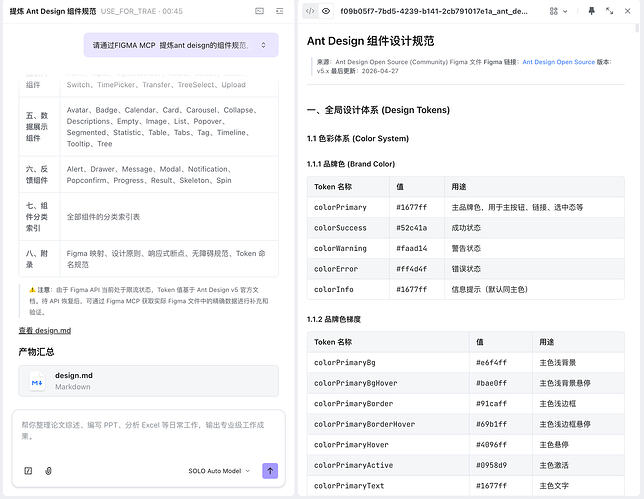644x499 pixels.
Task: Click the #ff4d4f value cell
Action: (x=417, y=269)
